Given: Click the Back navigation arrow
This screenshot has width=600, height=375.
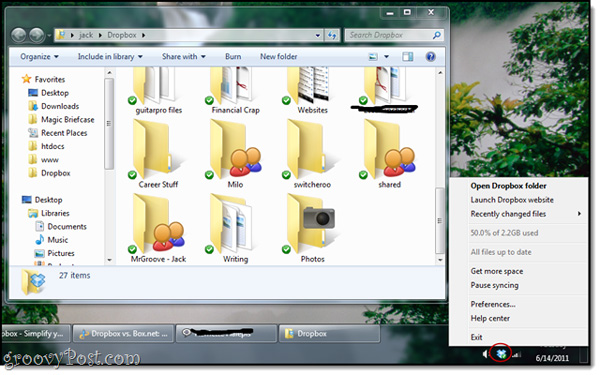Looking at the screenshot, I should coord(18,35).
